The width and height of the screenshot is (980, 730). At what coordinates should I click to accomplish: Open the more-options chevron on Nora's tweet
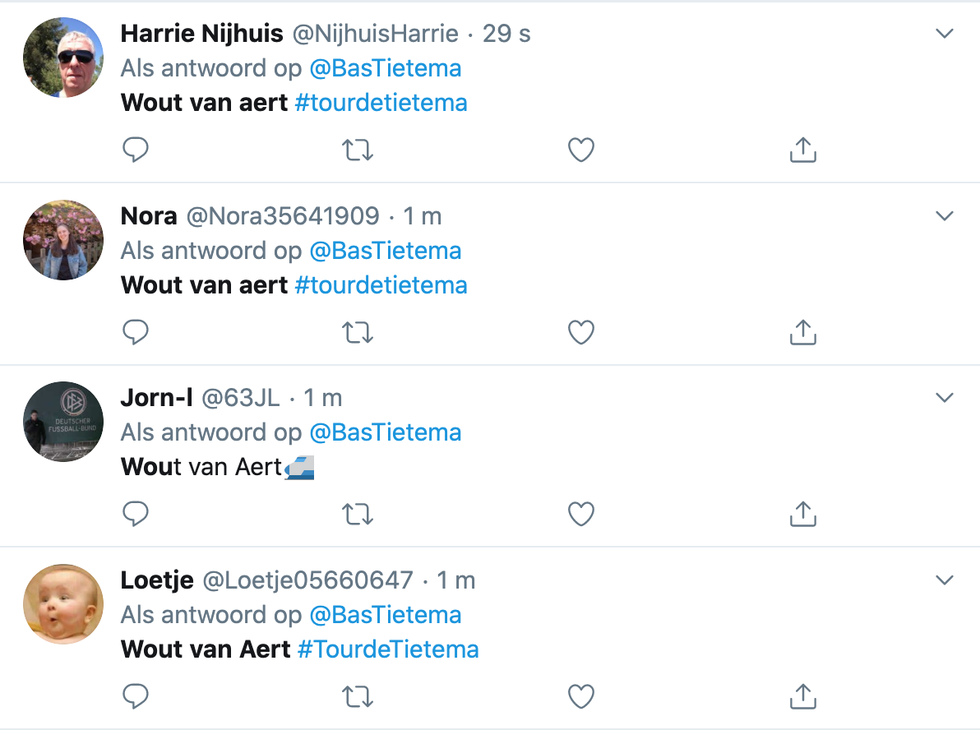944,216
